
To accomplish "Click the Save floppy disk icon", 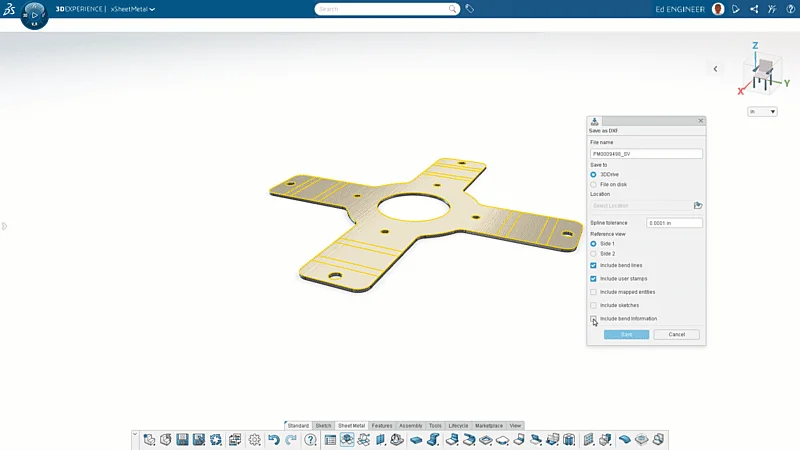I will pyautogui.click(x=182, y=439).
